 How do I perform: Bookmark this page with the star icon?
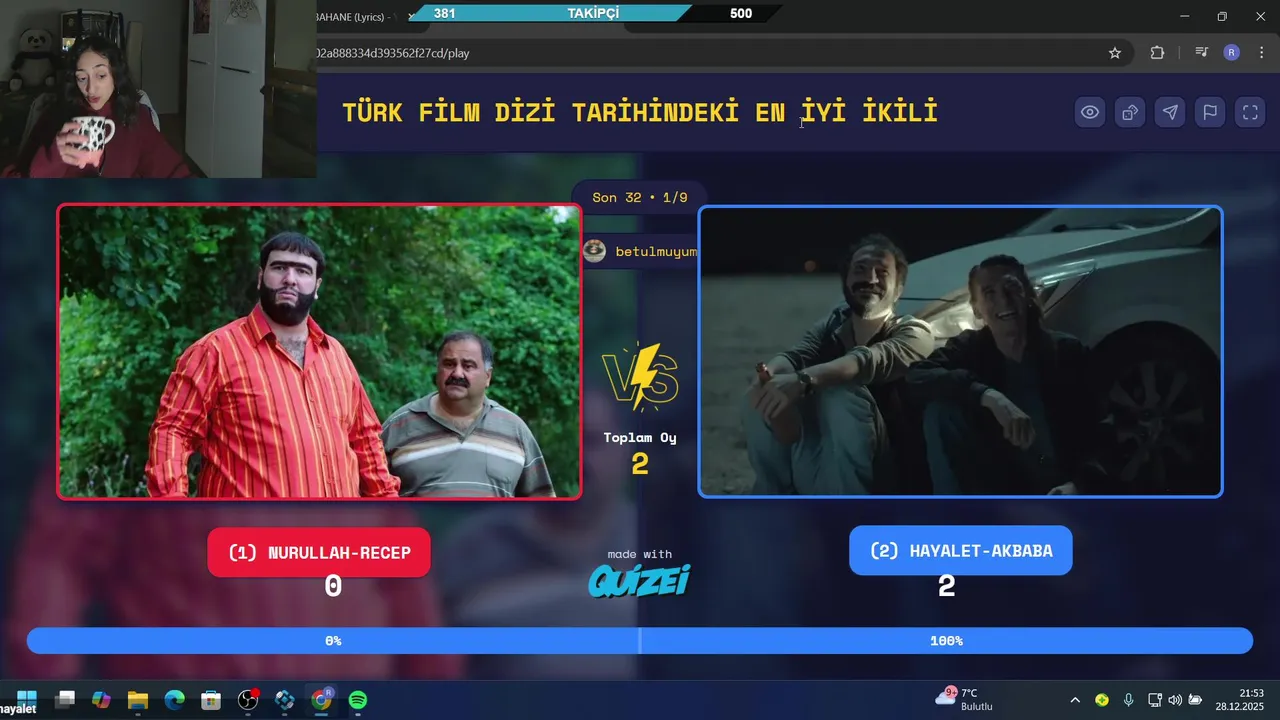coord(1115,53)
